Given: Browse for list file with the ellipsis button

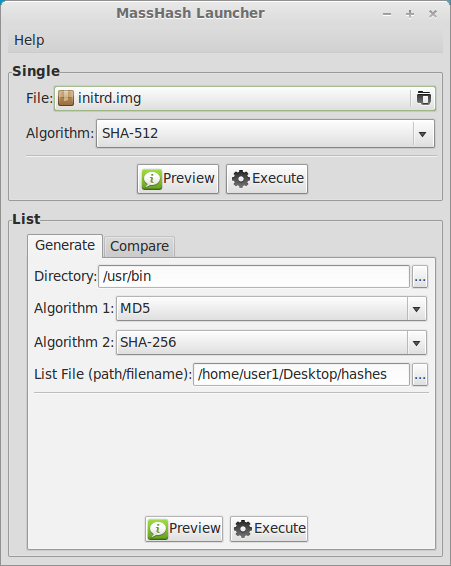Looking at the screenshot, I should (x=420, y=375).
